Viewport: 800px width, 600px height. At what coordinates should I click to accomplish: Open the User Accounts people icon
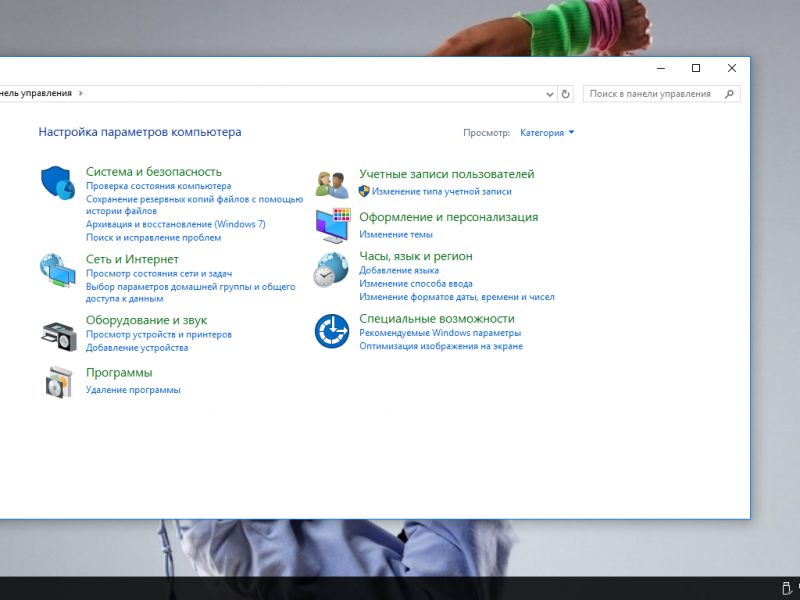coord(332,185)
